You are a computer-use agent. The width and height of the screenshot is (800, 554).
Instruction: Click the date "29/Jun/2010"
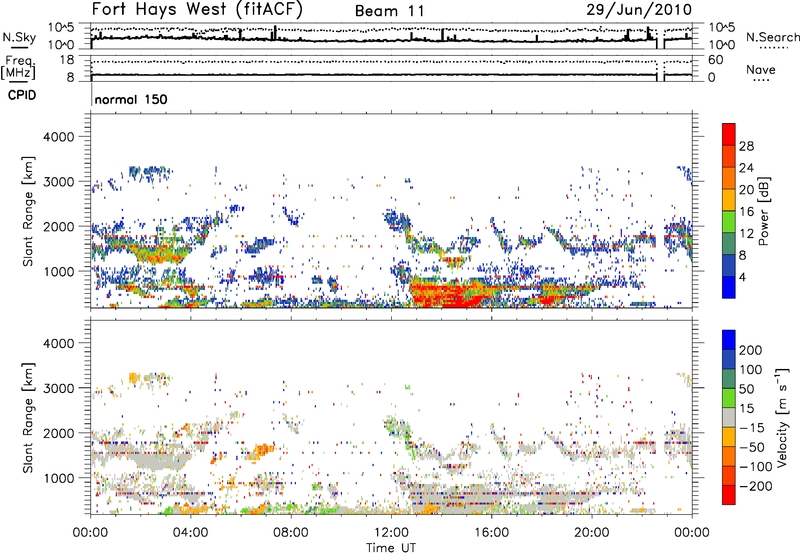(x=639, y=9)
